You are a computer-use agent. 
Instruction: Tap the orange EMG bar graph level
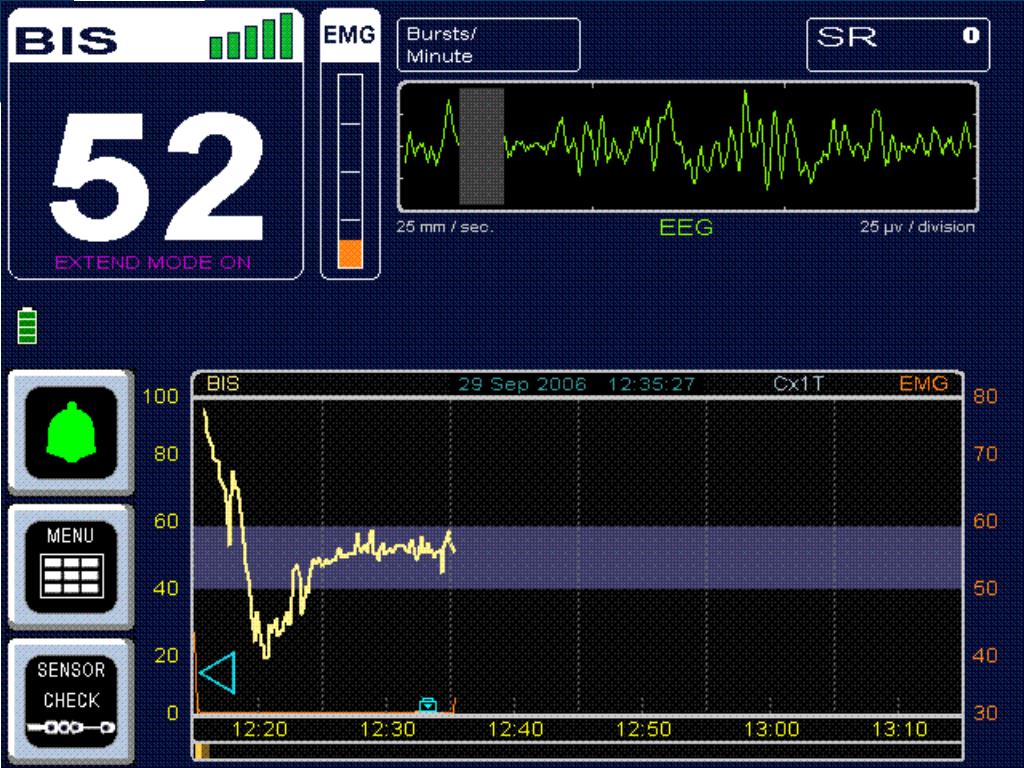pos(349,253)
